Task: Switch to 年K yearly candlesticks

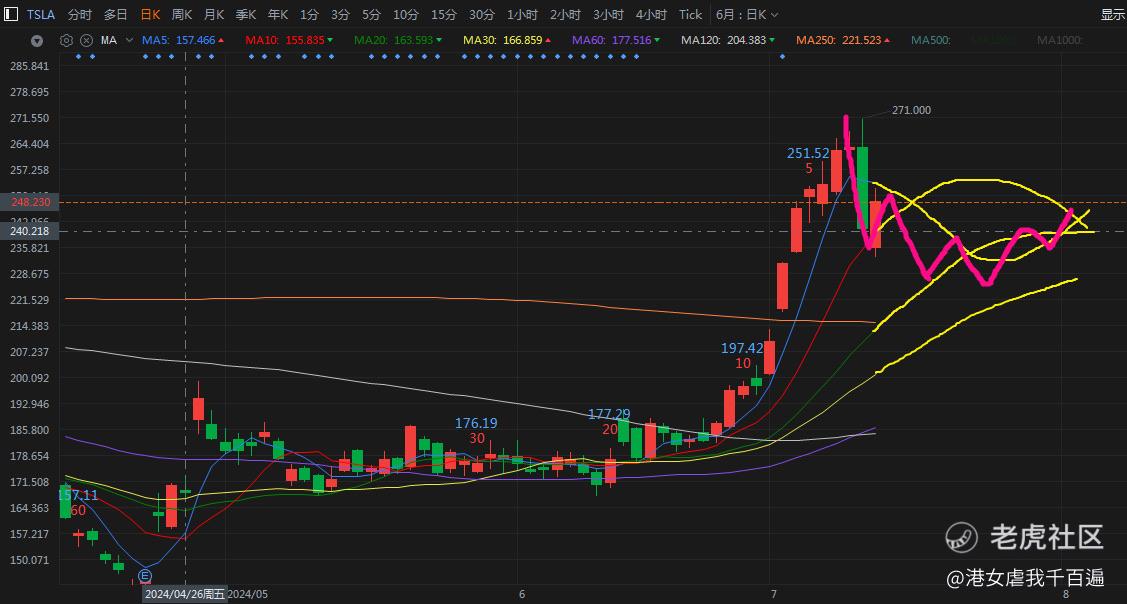Action: coord(278,14)
